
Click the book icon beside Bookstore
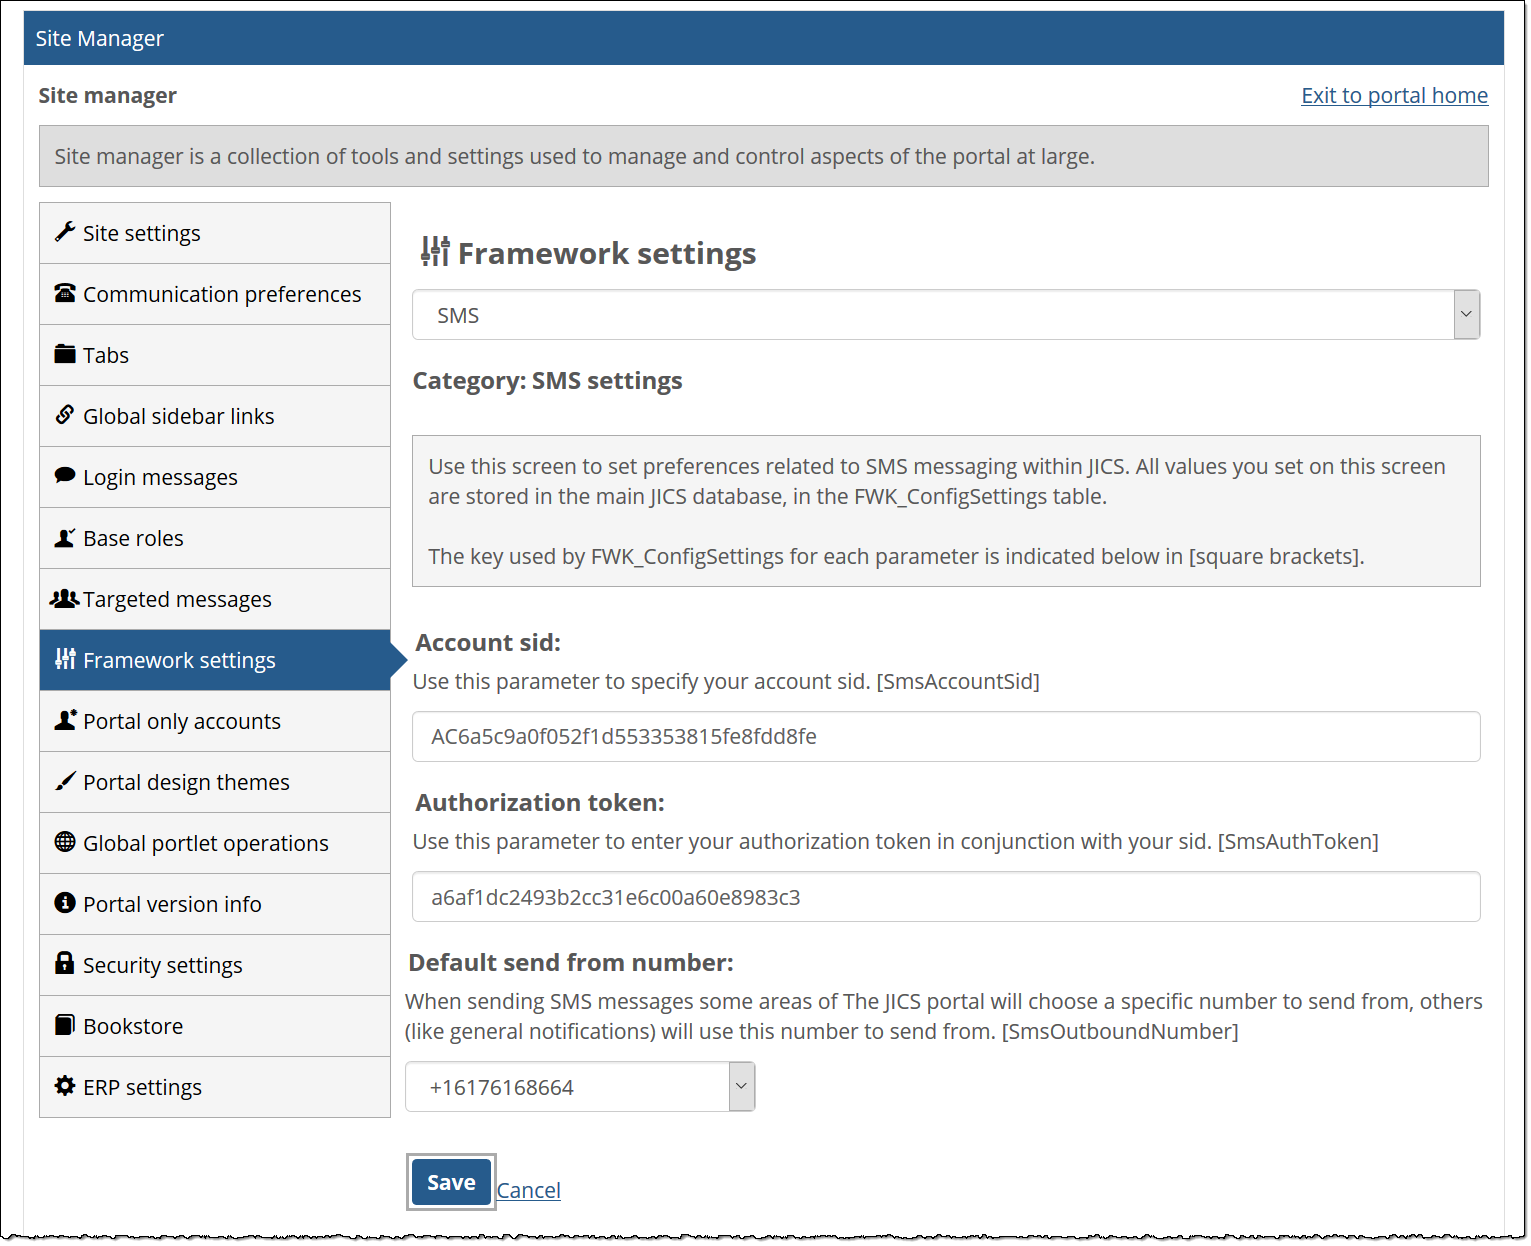click(x=65, y=1025)
